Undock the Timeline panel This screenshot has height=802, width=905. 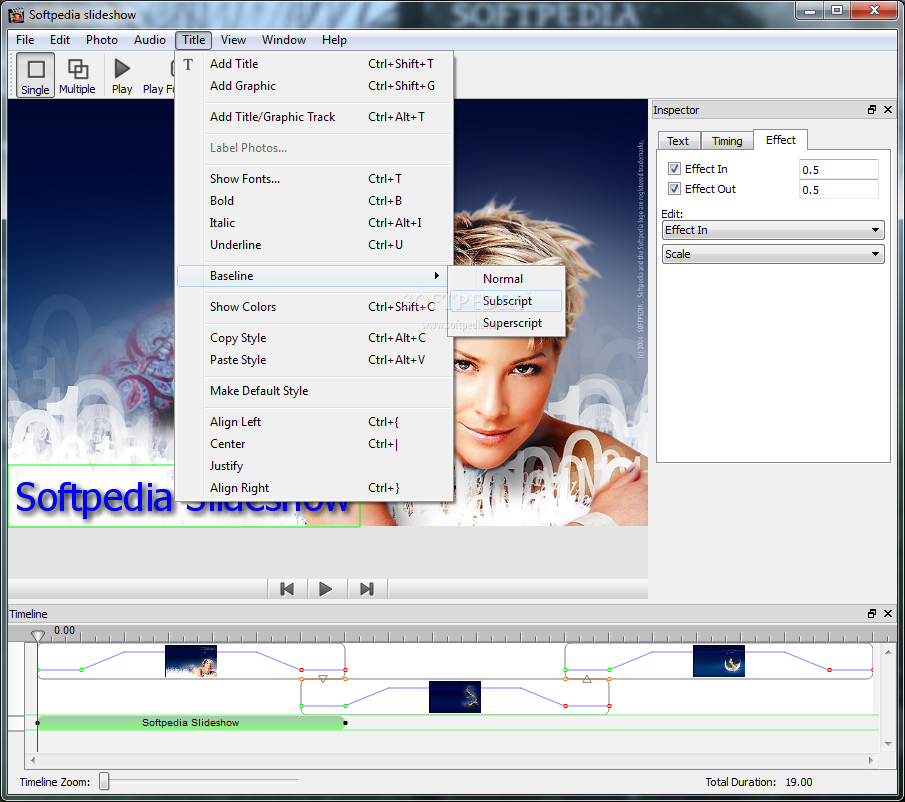click(x=872, y=613)
